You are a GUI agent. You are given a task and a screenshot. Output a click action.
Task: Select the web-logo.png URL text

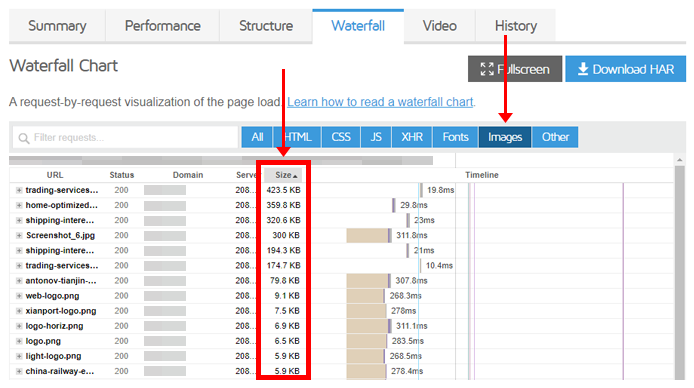[x=52, y=296]
